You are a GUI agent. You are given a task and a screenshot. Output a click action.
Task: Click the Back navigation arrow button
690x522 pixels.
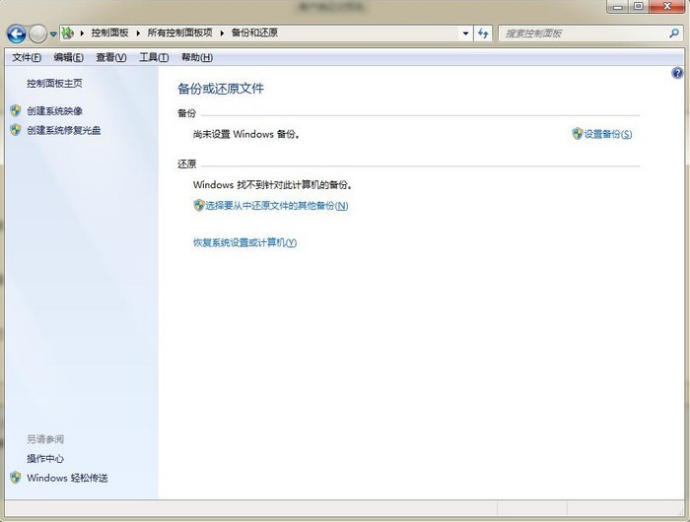point(15,33)
